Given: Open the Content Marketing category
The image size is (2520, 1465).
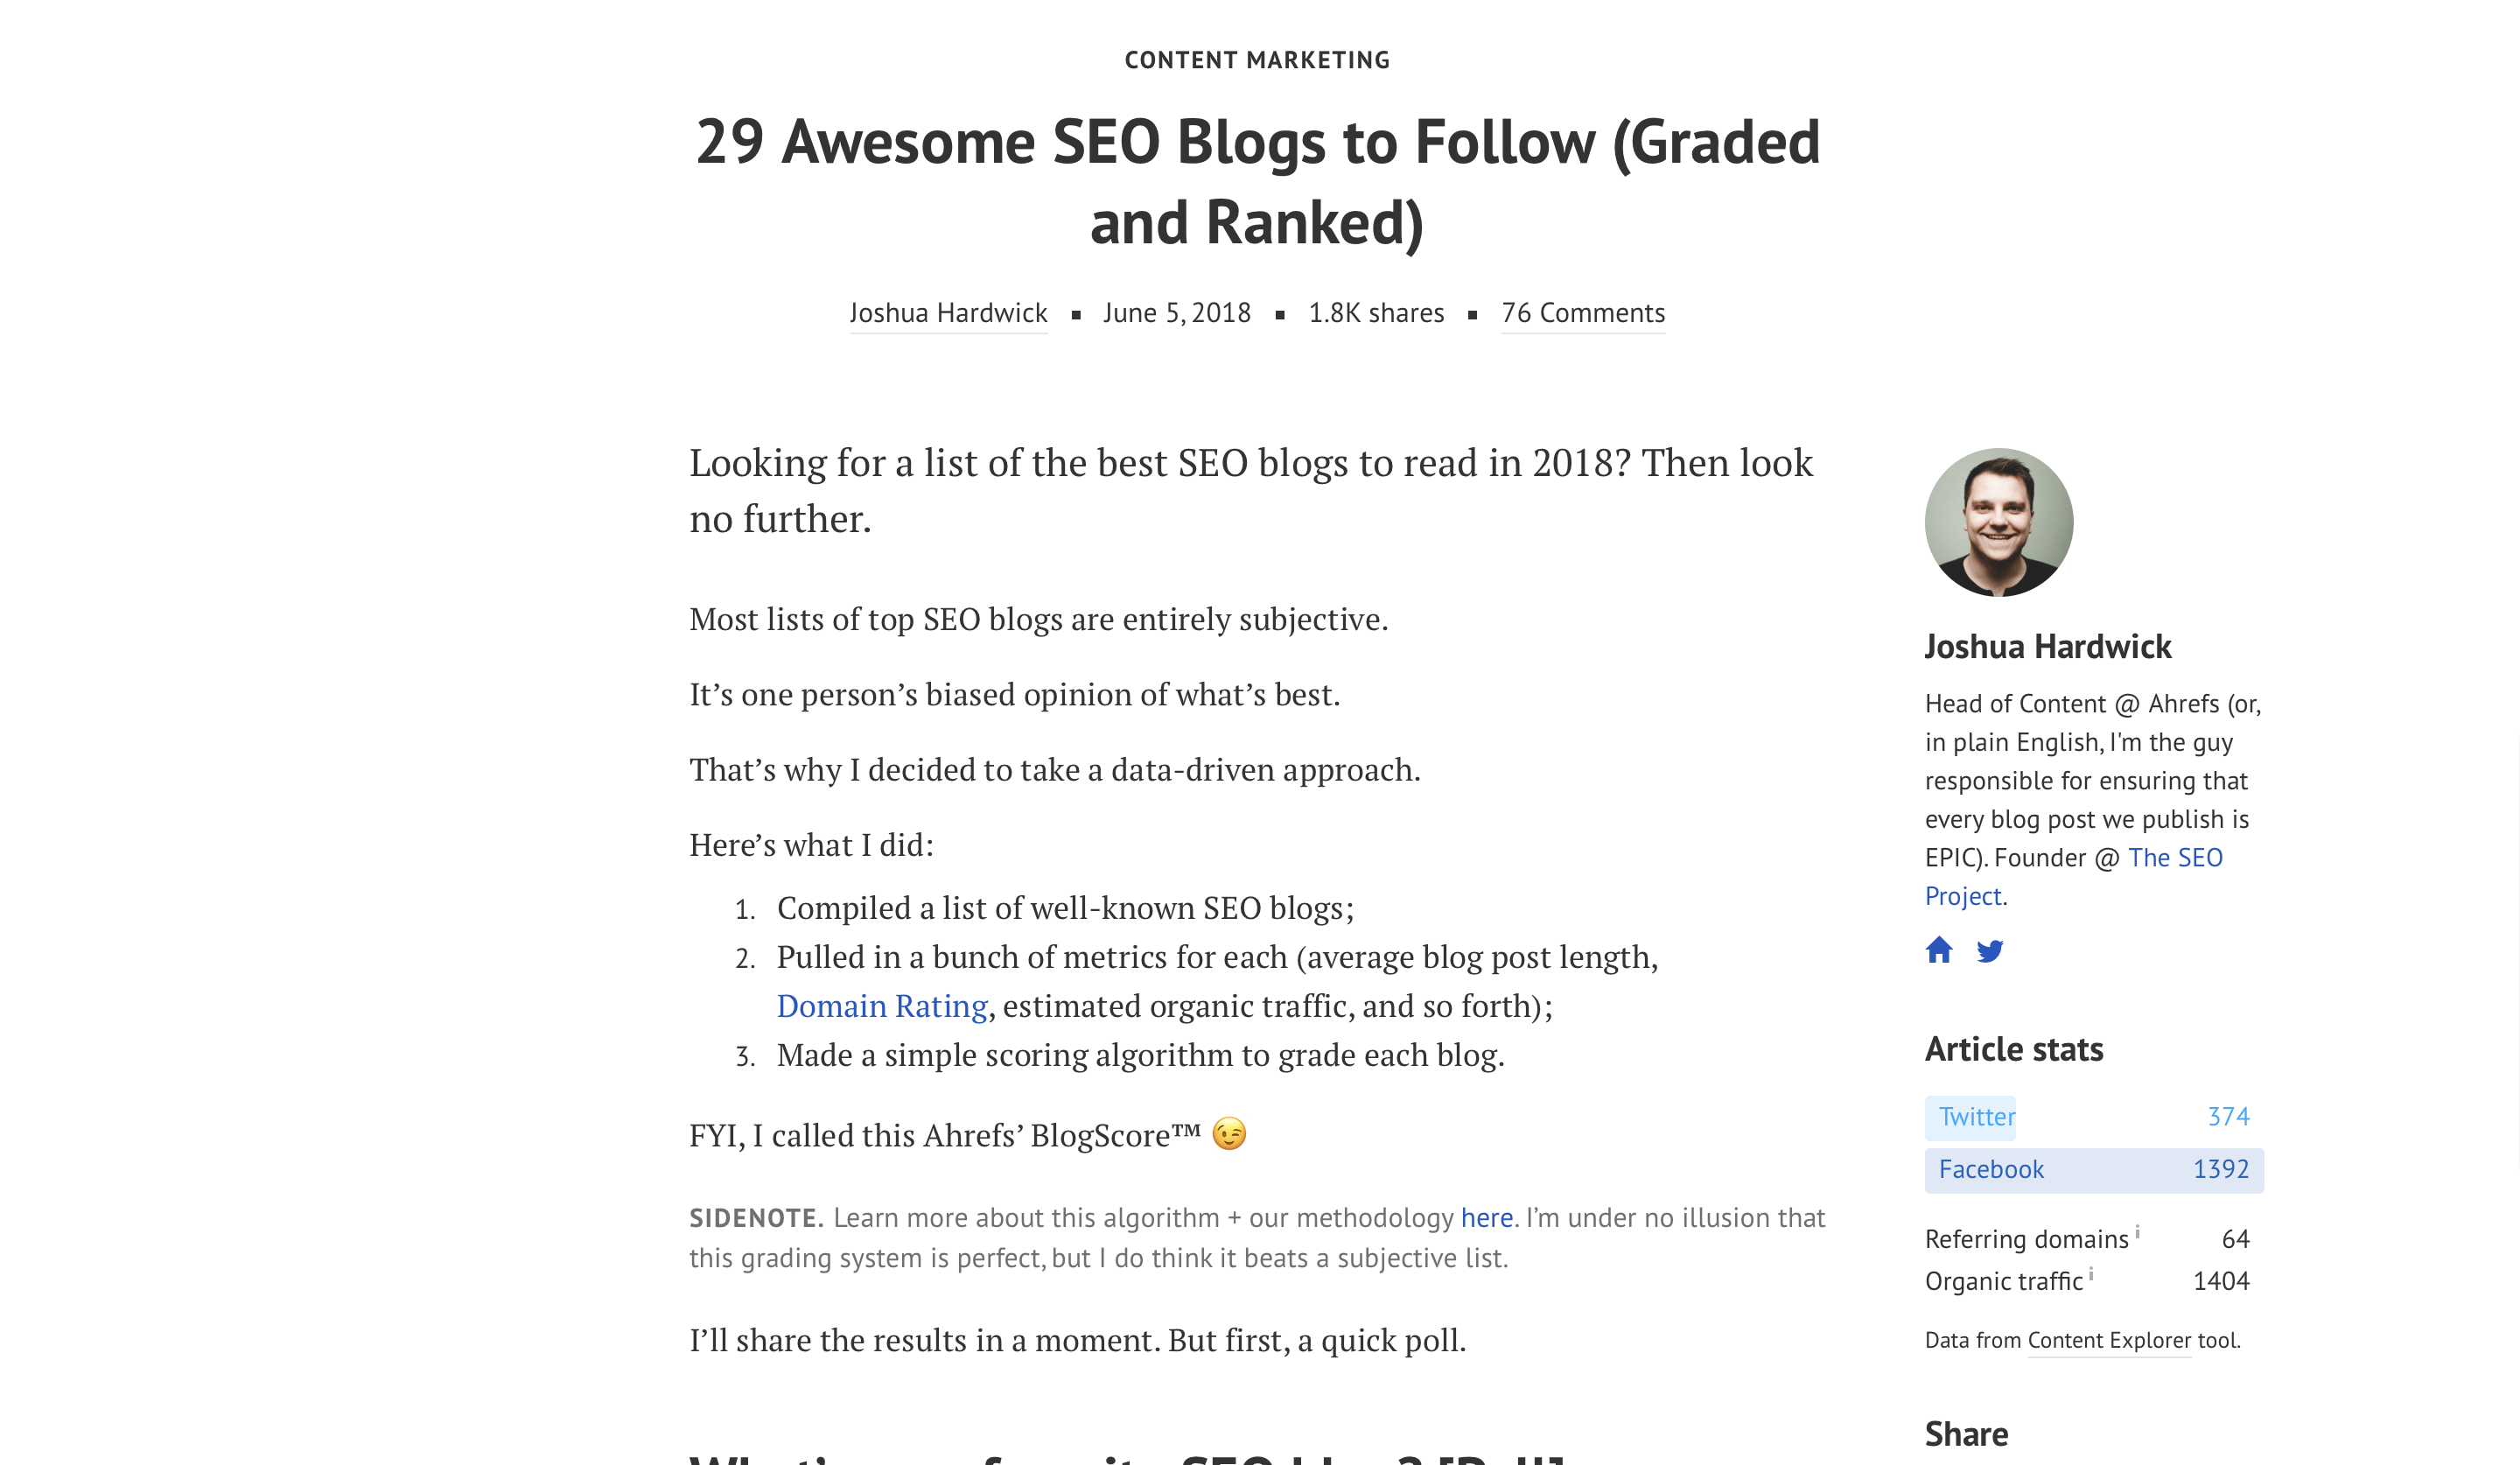Looking at the screenshot, I should [1257, 60].
